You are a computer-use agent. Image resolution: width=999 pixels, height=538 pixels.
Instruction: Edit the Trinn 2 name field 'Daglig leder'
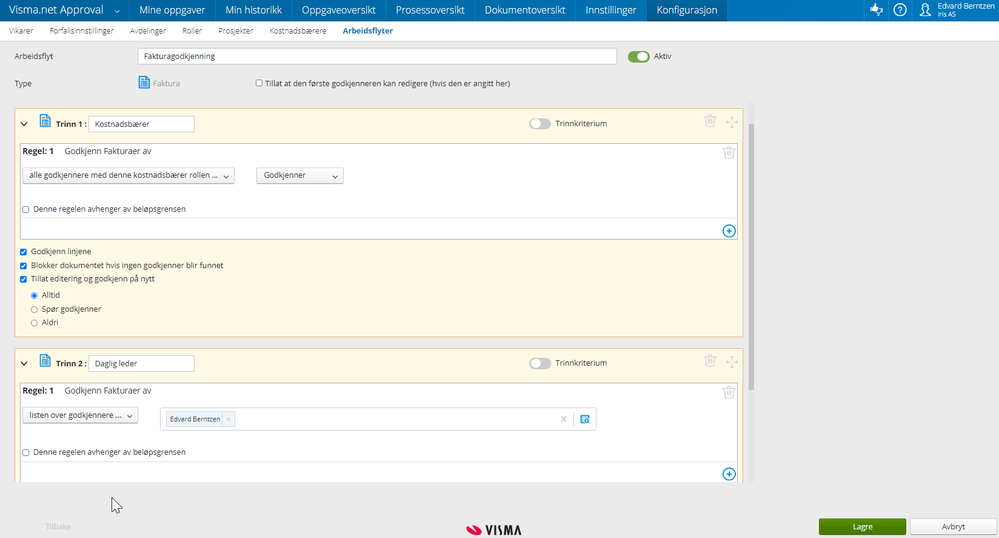coord(141,364)
